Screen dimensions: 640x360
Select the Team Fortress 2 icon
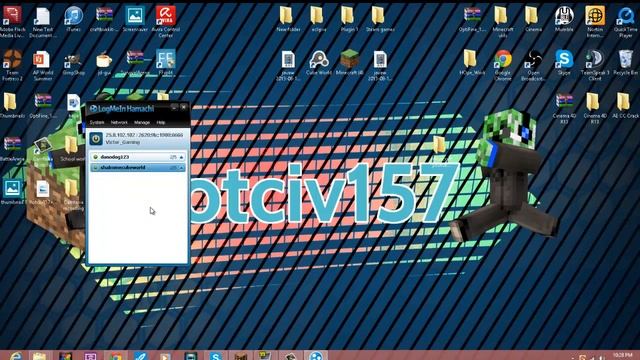(x=12, y=65)
